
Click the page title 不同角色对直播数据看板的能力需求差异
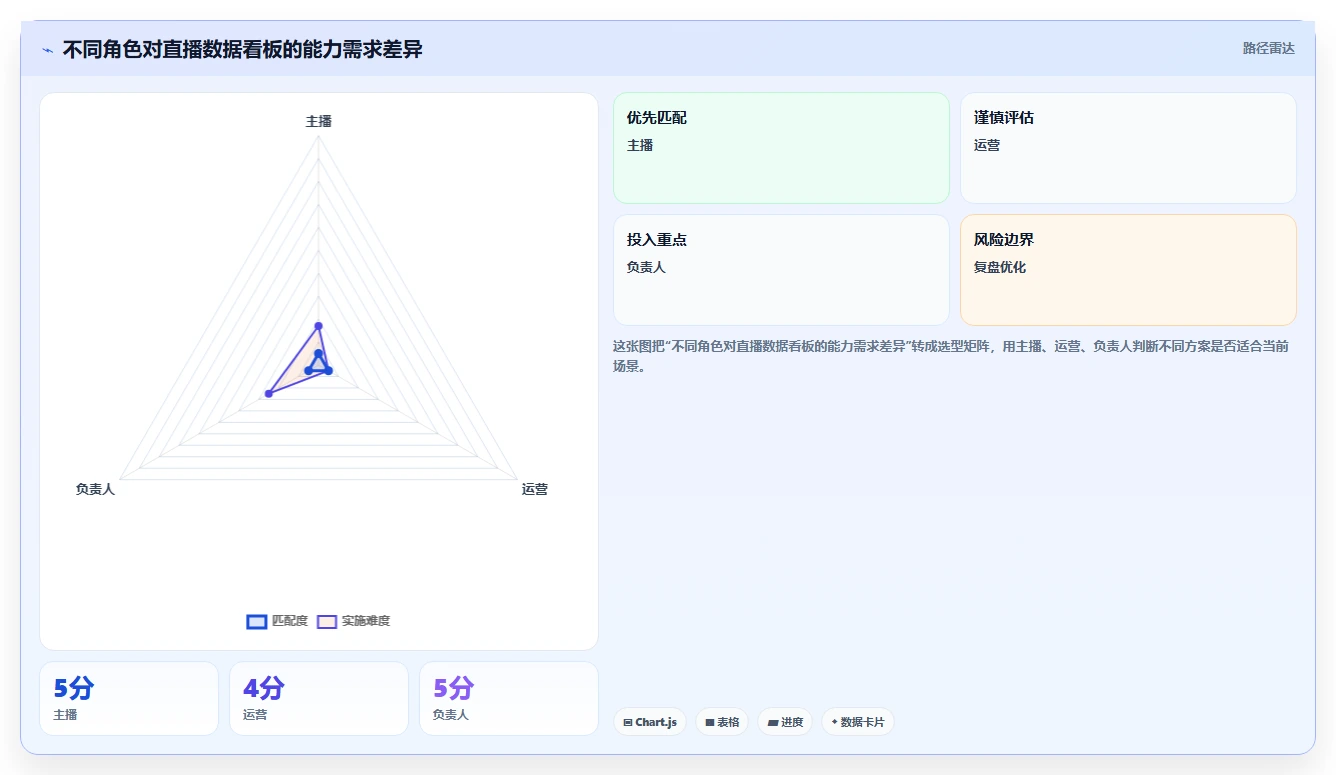tap(243, 49)
